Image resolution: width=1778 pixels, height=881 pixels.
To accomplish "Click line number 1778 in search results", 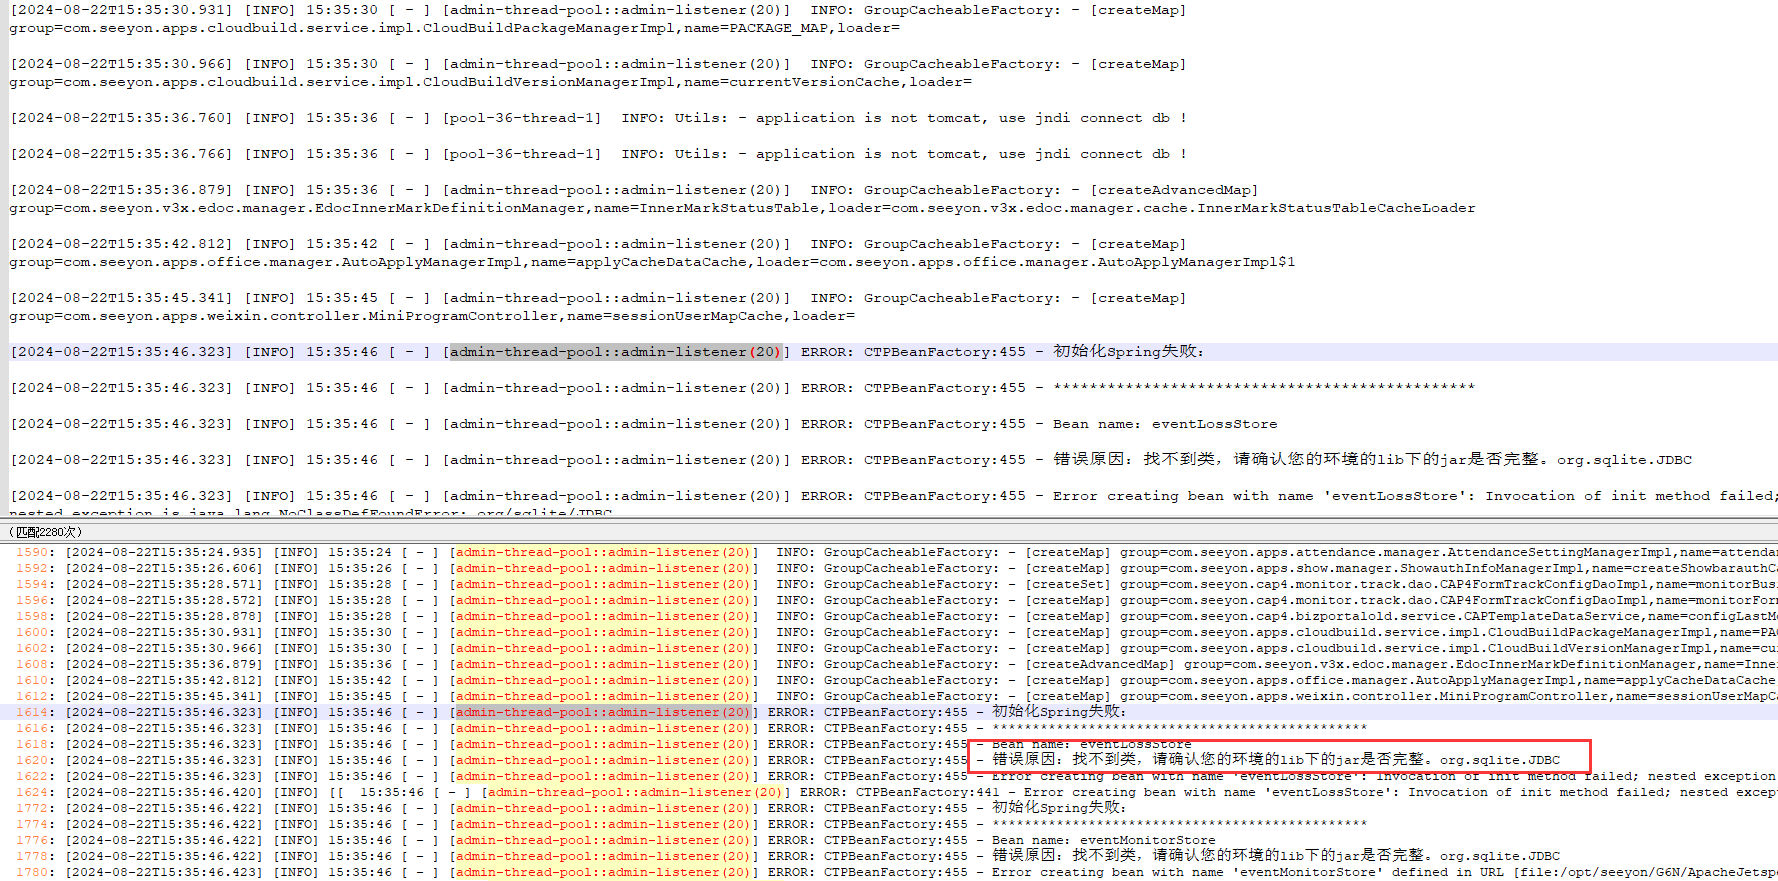I will click(33, 856).
